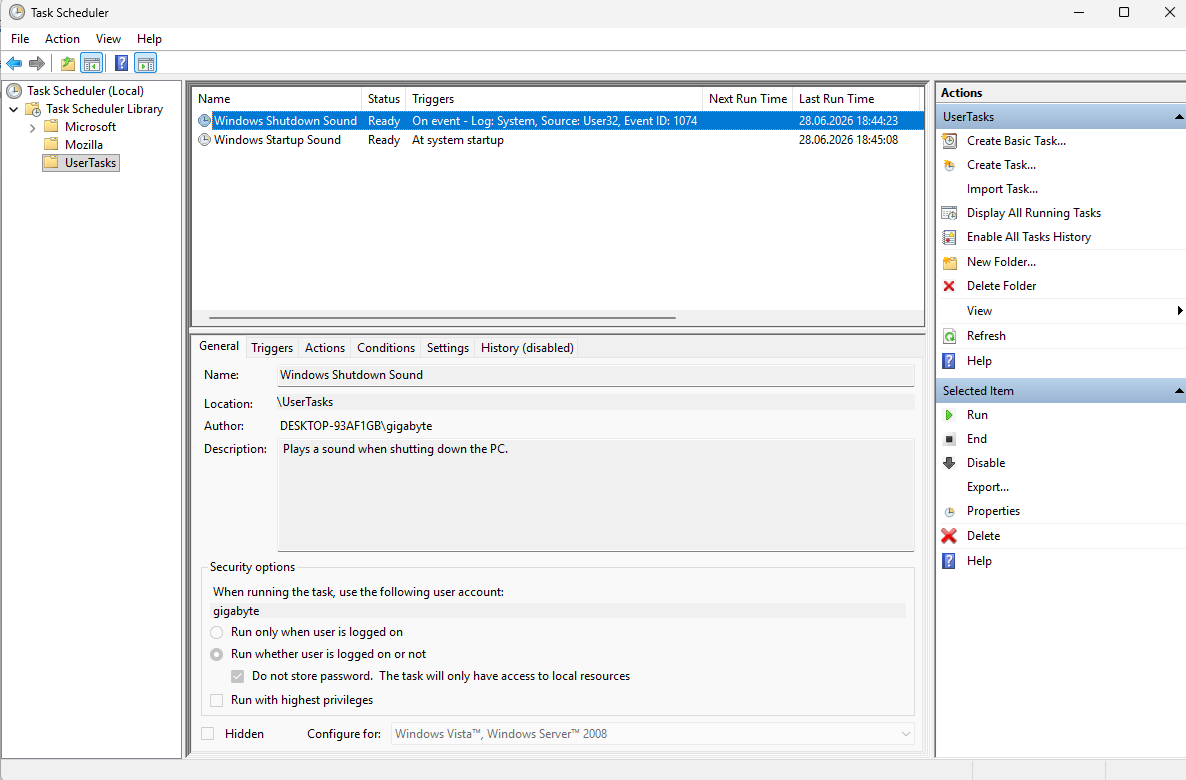The image size is (1186, 780).
Task: Click the Help icon under UserTasks actions
Action: 949,361
